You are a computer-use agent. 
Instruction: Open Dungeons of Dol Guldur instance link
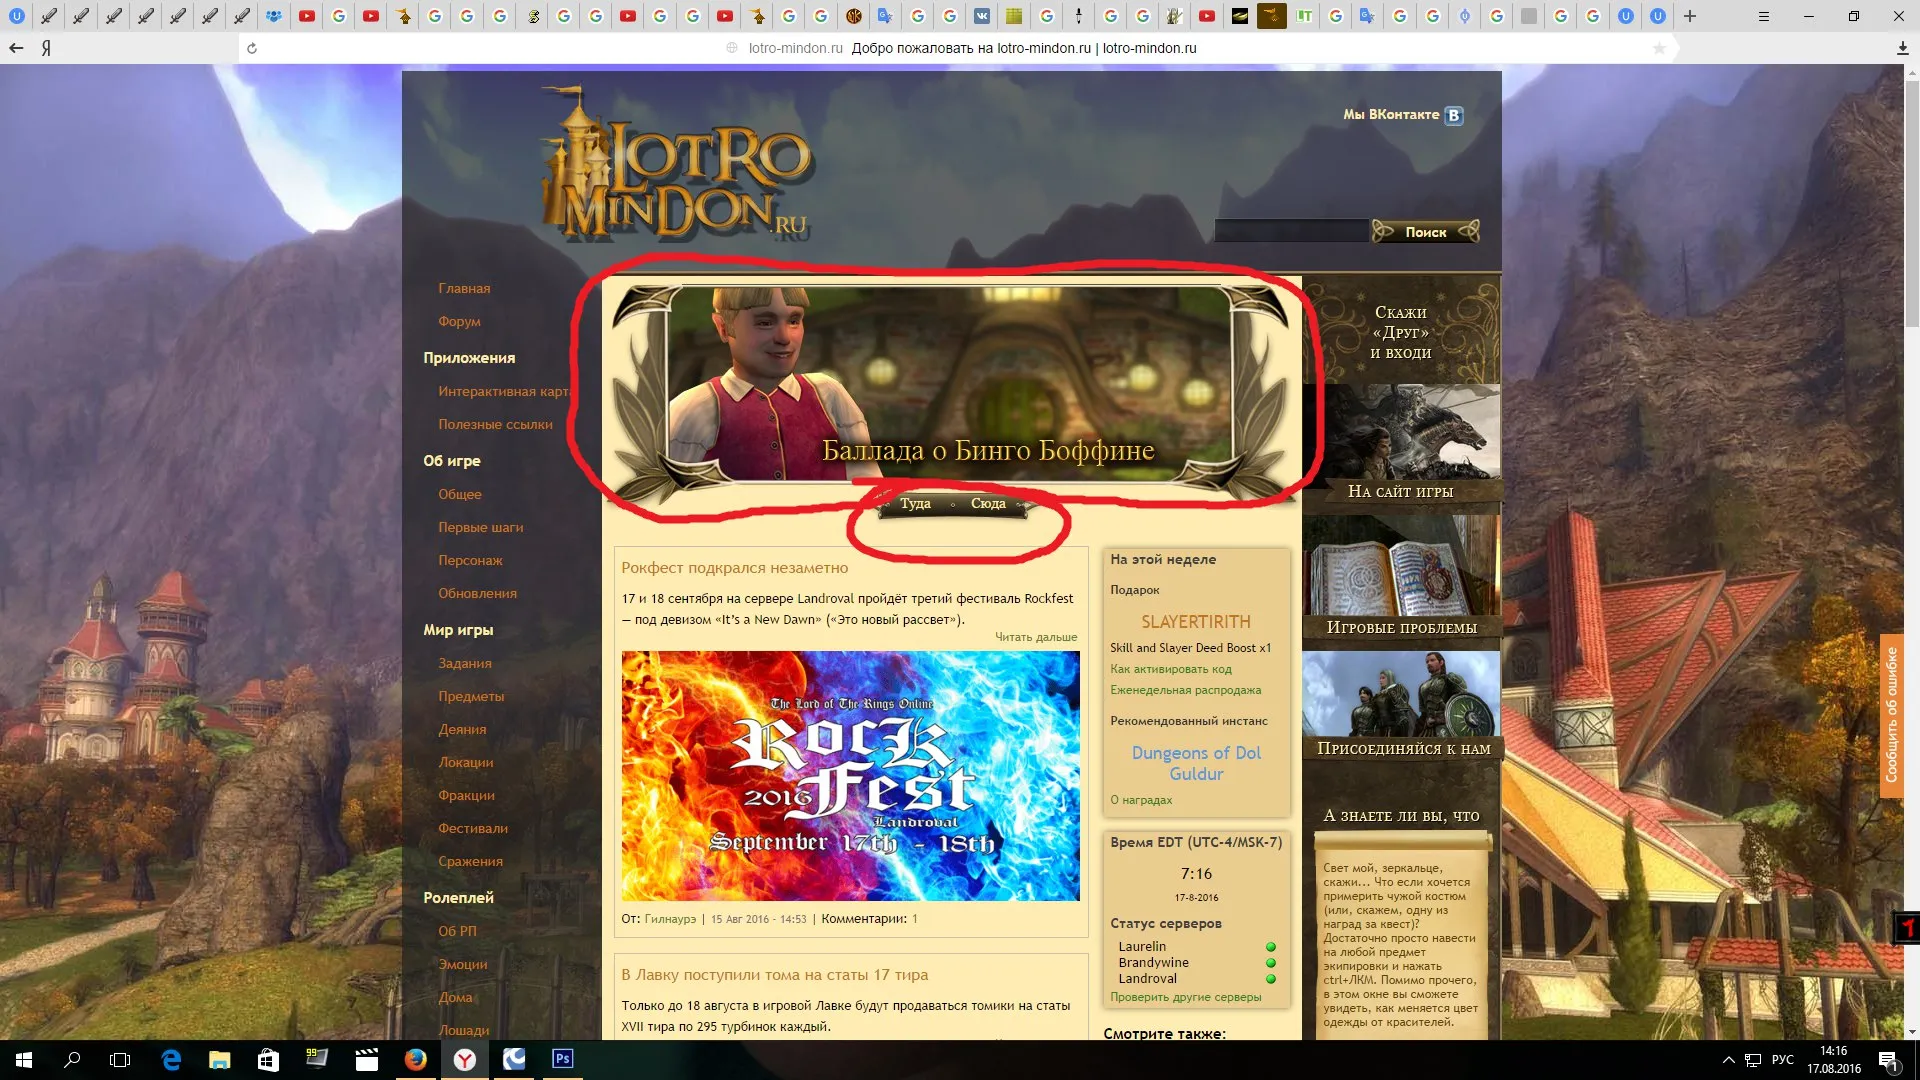[x=1196, y=763]
